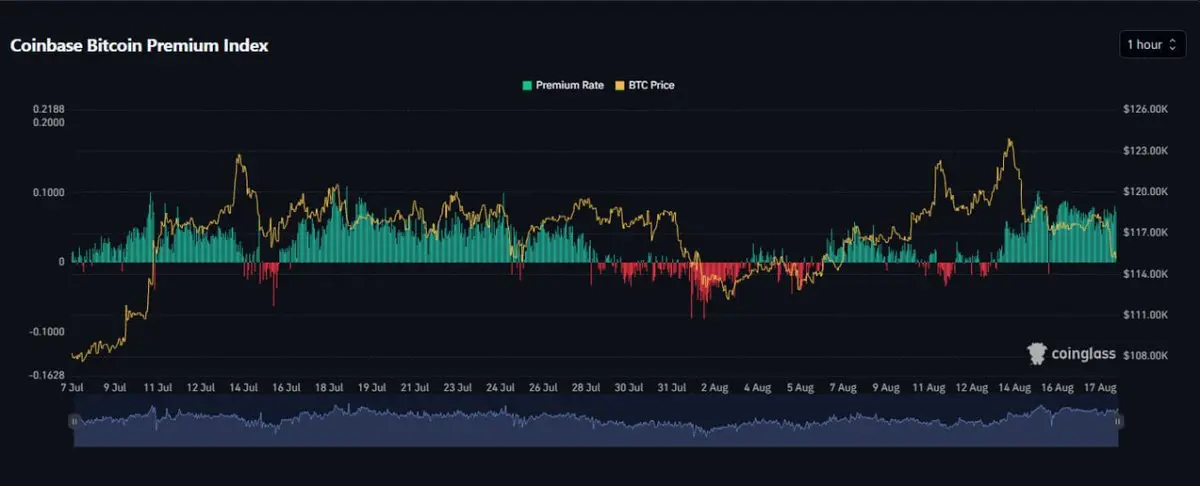Click the $114.00K price axis label

(1145, 274)
